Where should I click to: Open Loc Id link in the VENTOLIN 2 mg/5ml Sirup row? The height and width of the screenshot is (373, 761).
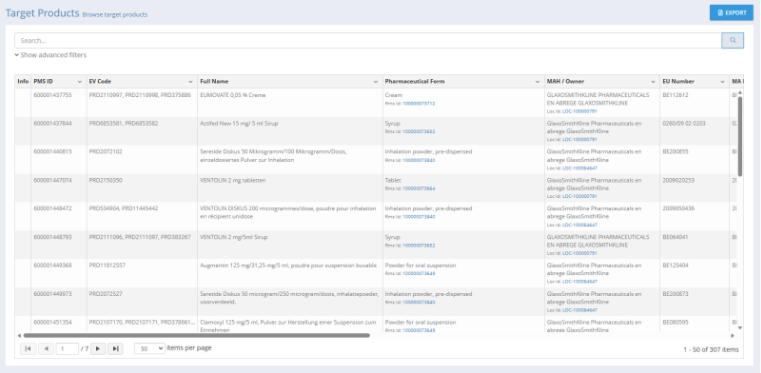[579, 253]
